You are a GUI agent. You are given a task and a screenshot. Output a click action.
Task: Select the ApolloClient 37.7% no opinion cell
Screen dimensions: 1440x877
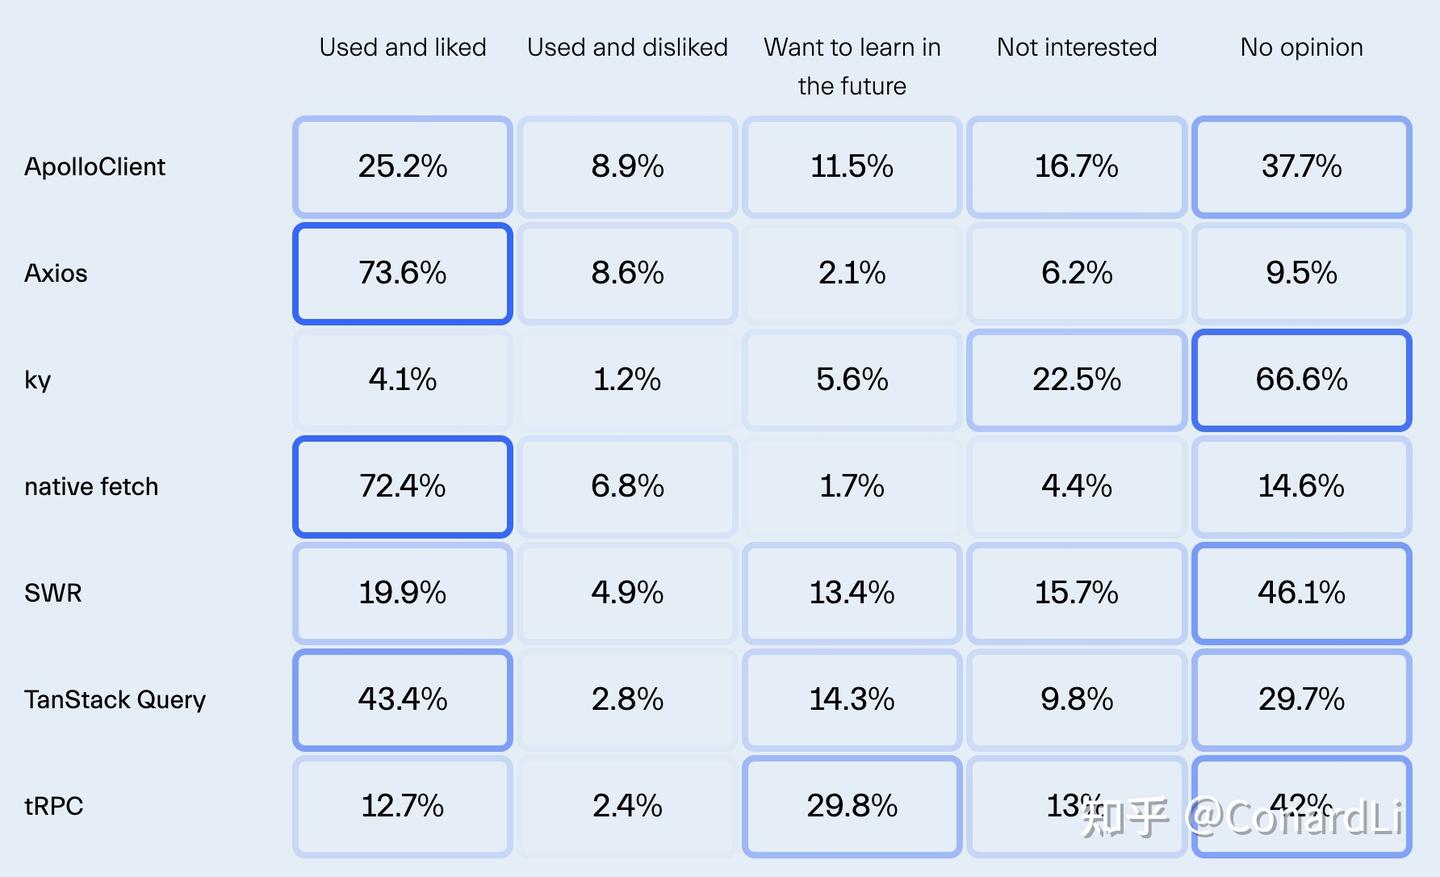click(x=1301, y=167)
